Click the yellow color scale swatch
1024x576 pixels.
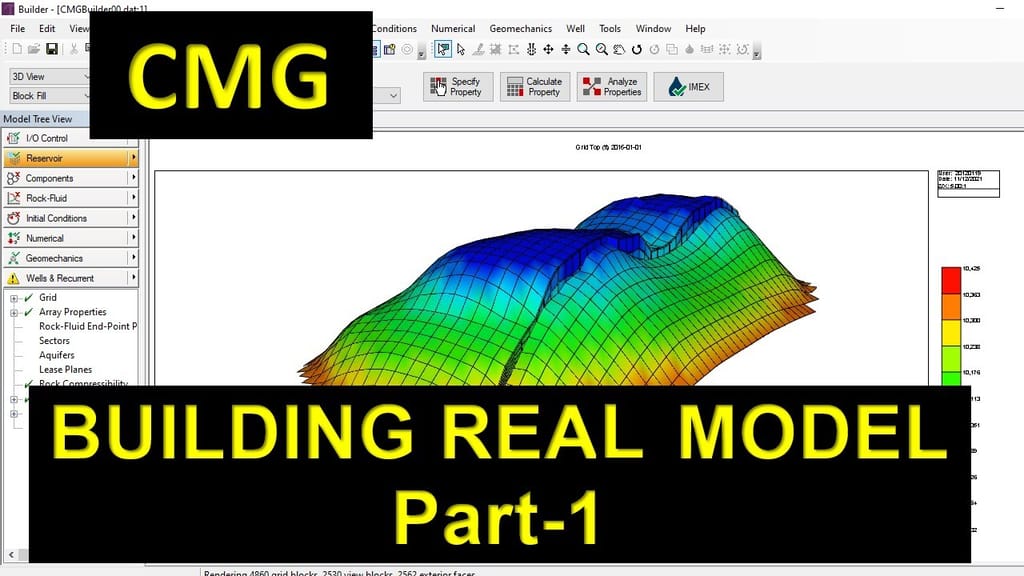click(951, 333)
